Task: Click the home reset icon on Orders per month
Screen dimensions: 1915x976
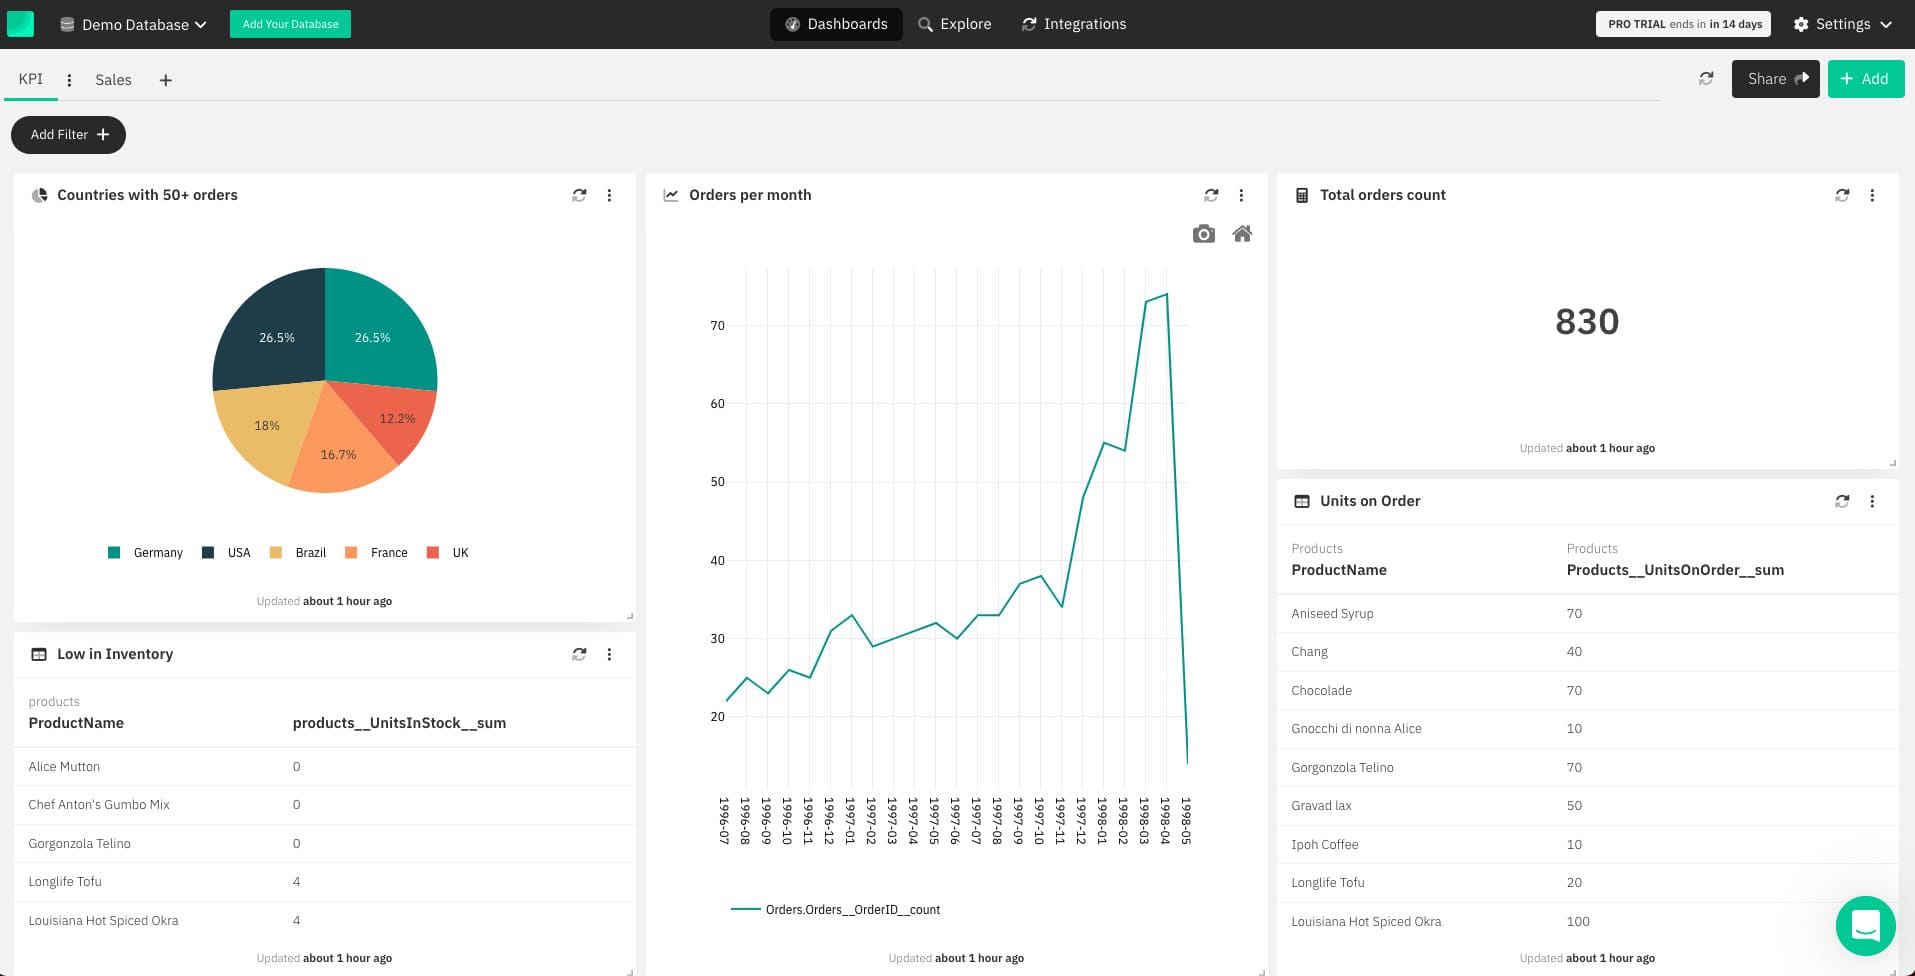Action: point(1242,233)
